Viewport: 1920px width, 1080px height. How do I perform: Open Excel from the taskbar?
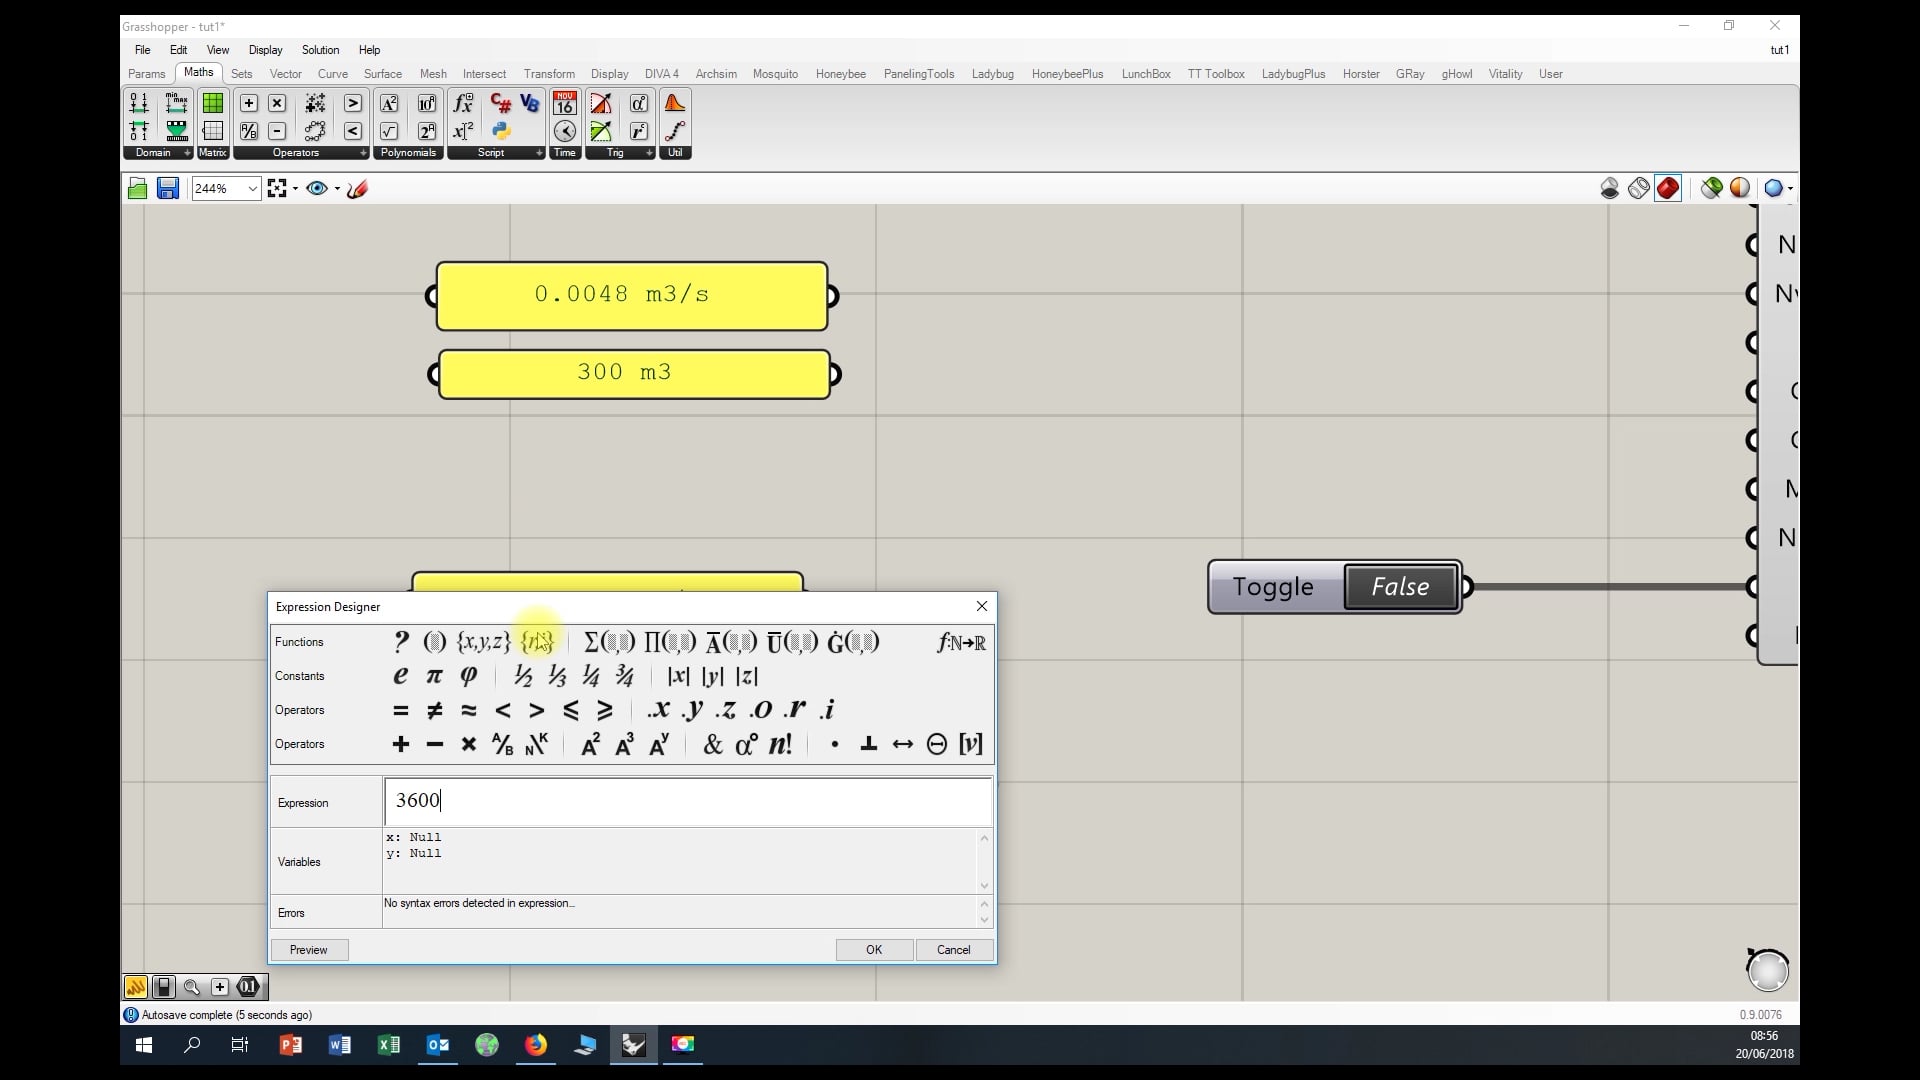[389, 1045]
